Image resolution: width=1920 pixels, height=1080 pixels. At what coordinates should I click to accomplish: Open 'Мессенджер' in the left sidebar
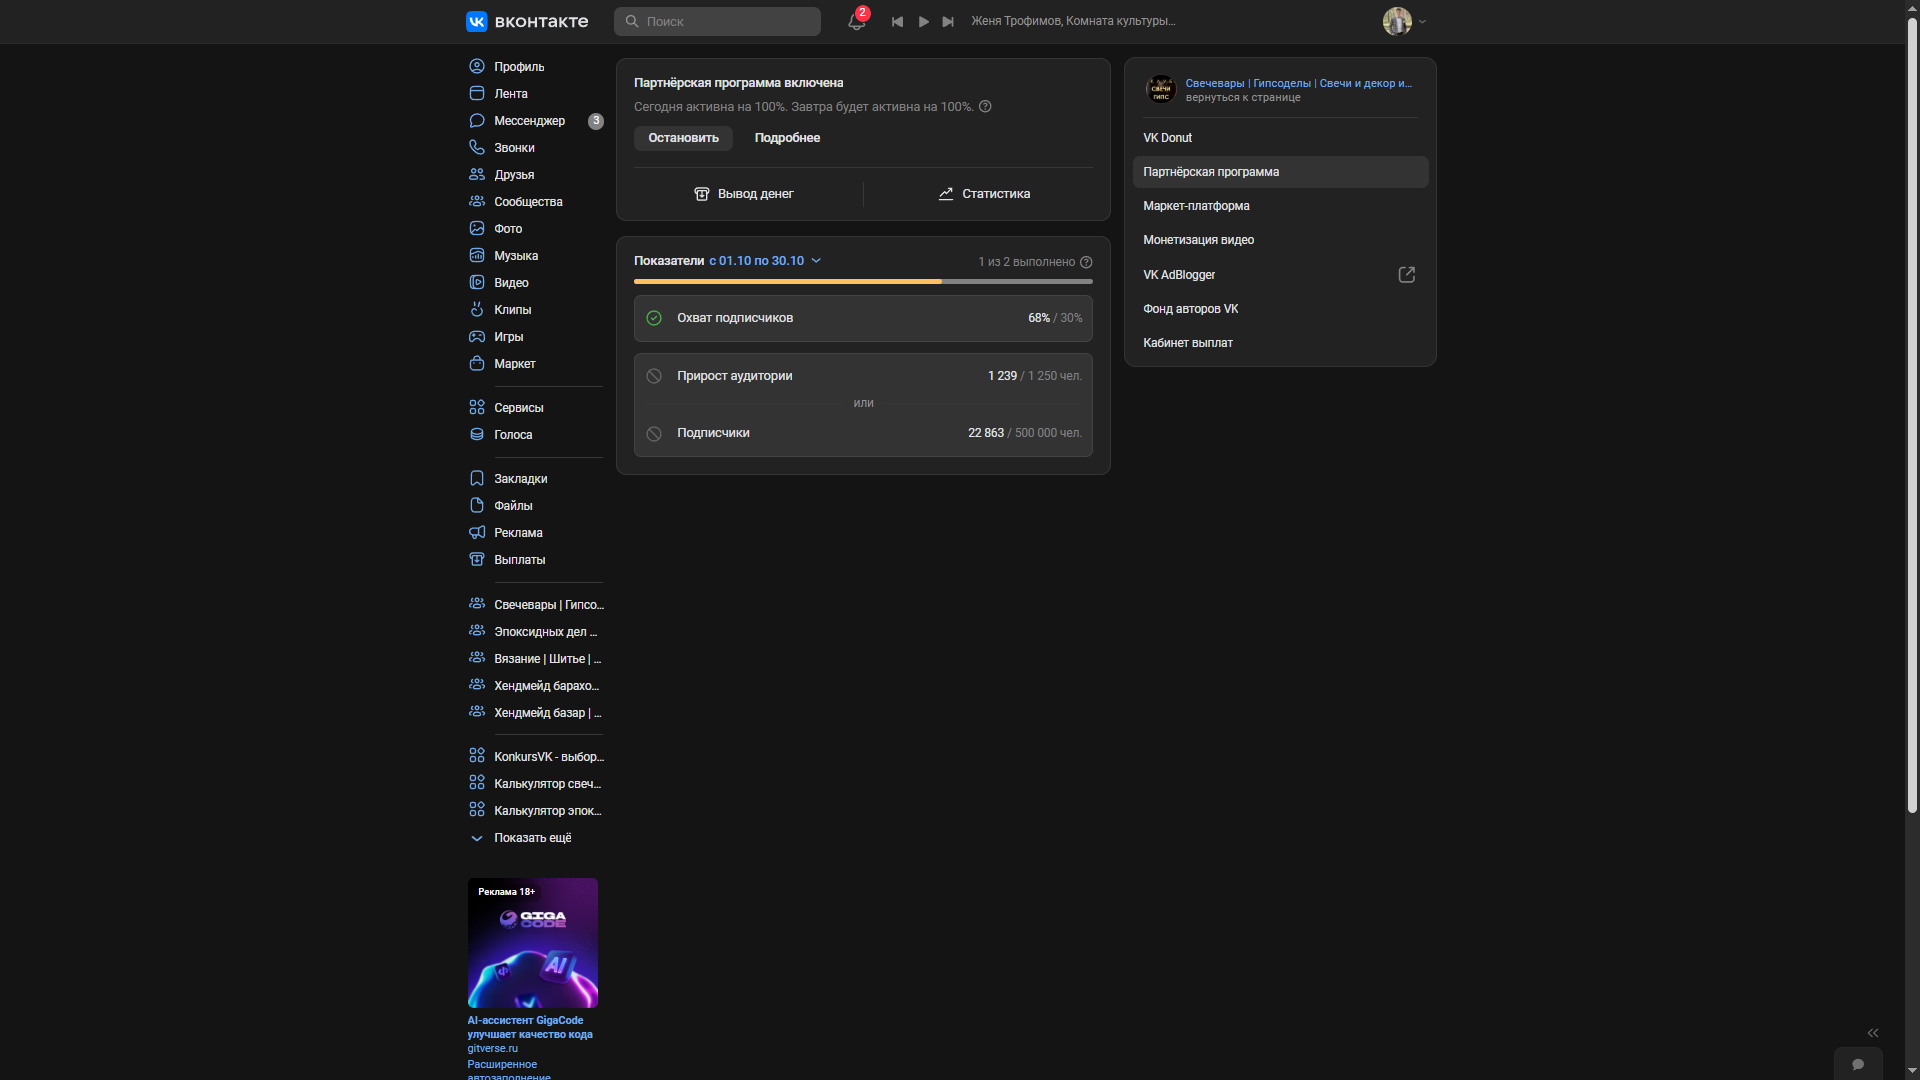(x=529, y=121)
